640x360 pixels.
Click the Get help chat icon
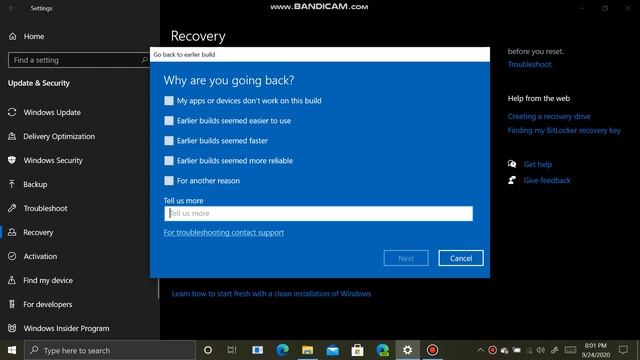click(x=512, y=164)
